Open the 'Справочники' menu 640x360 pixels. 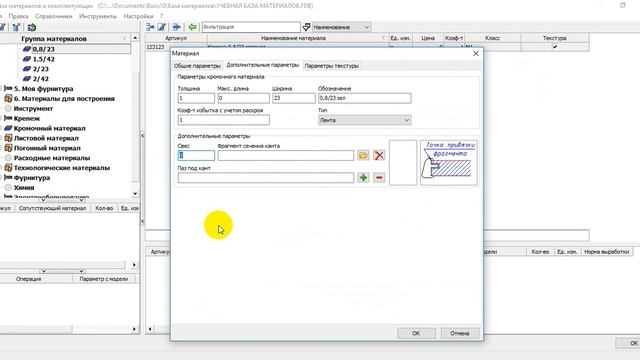[x=53, y=16]
